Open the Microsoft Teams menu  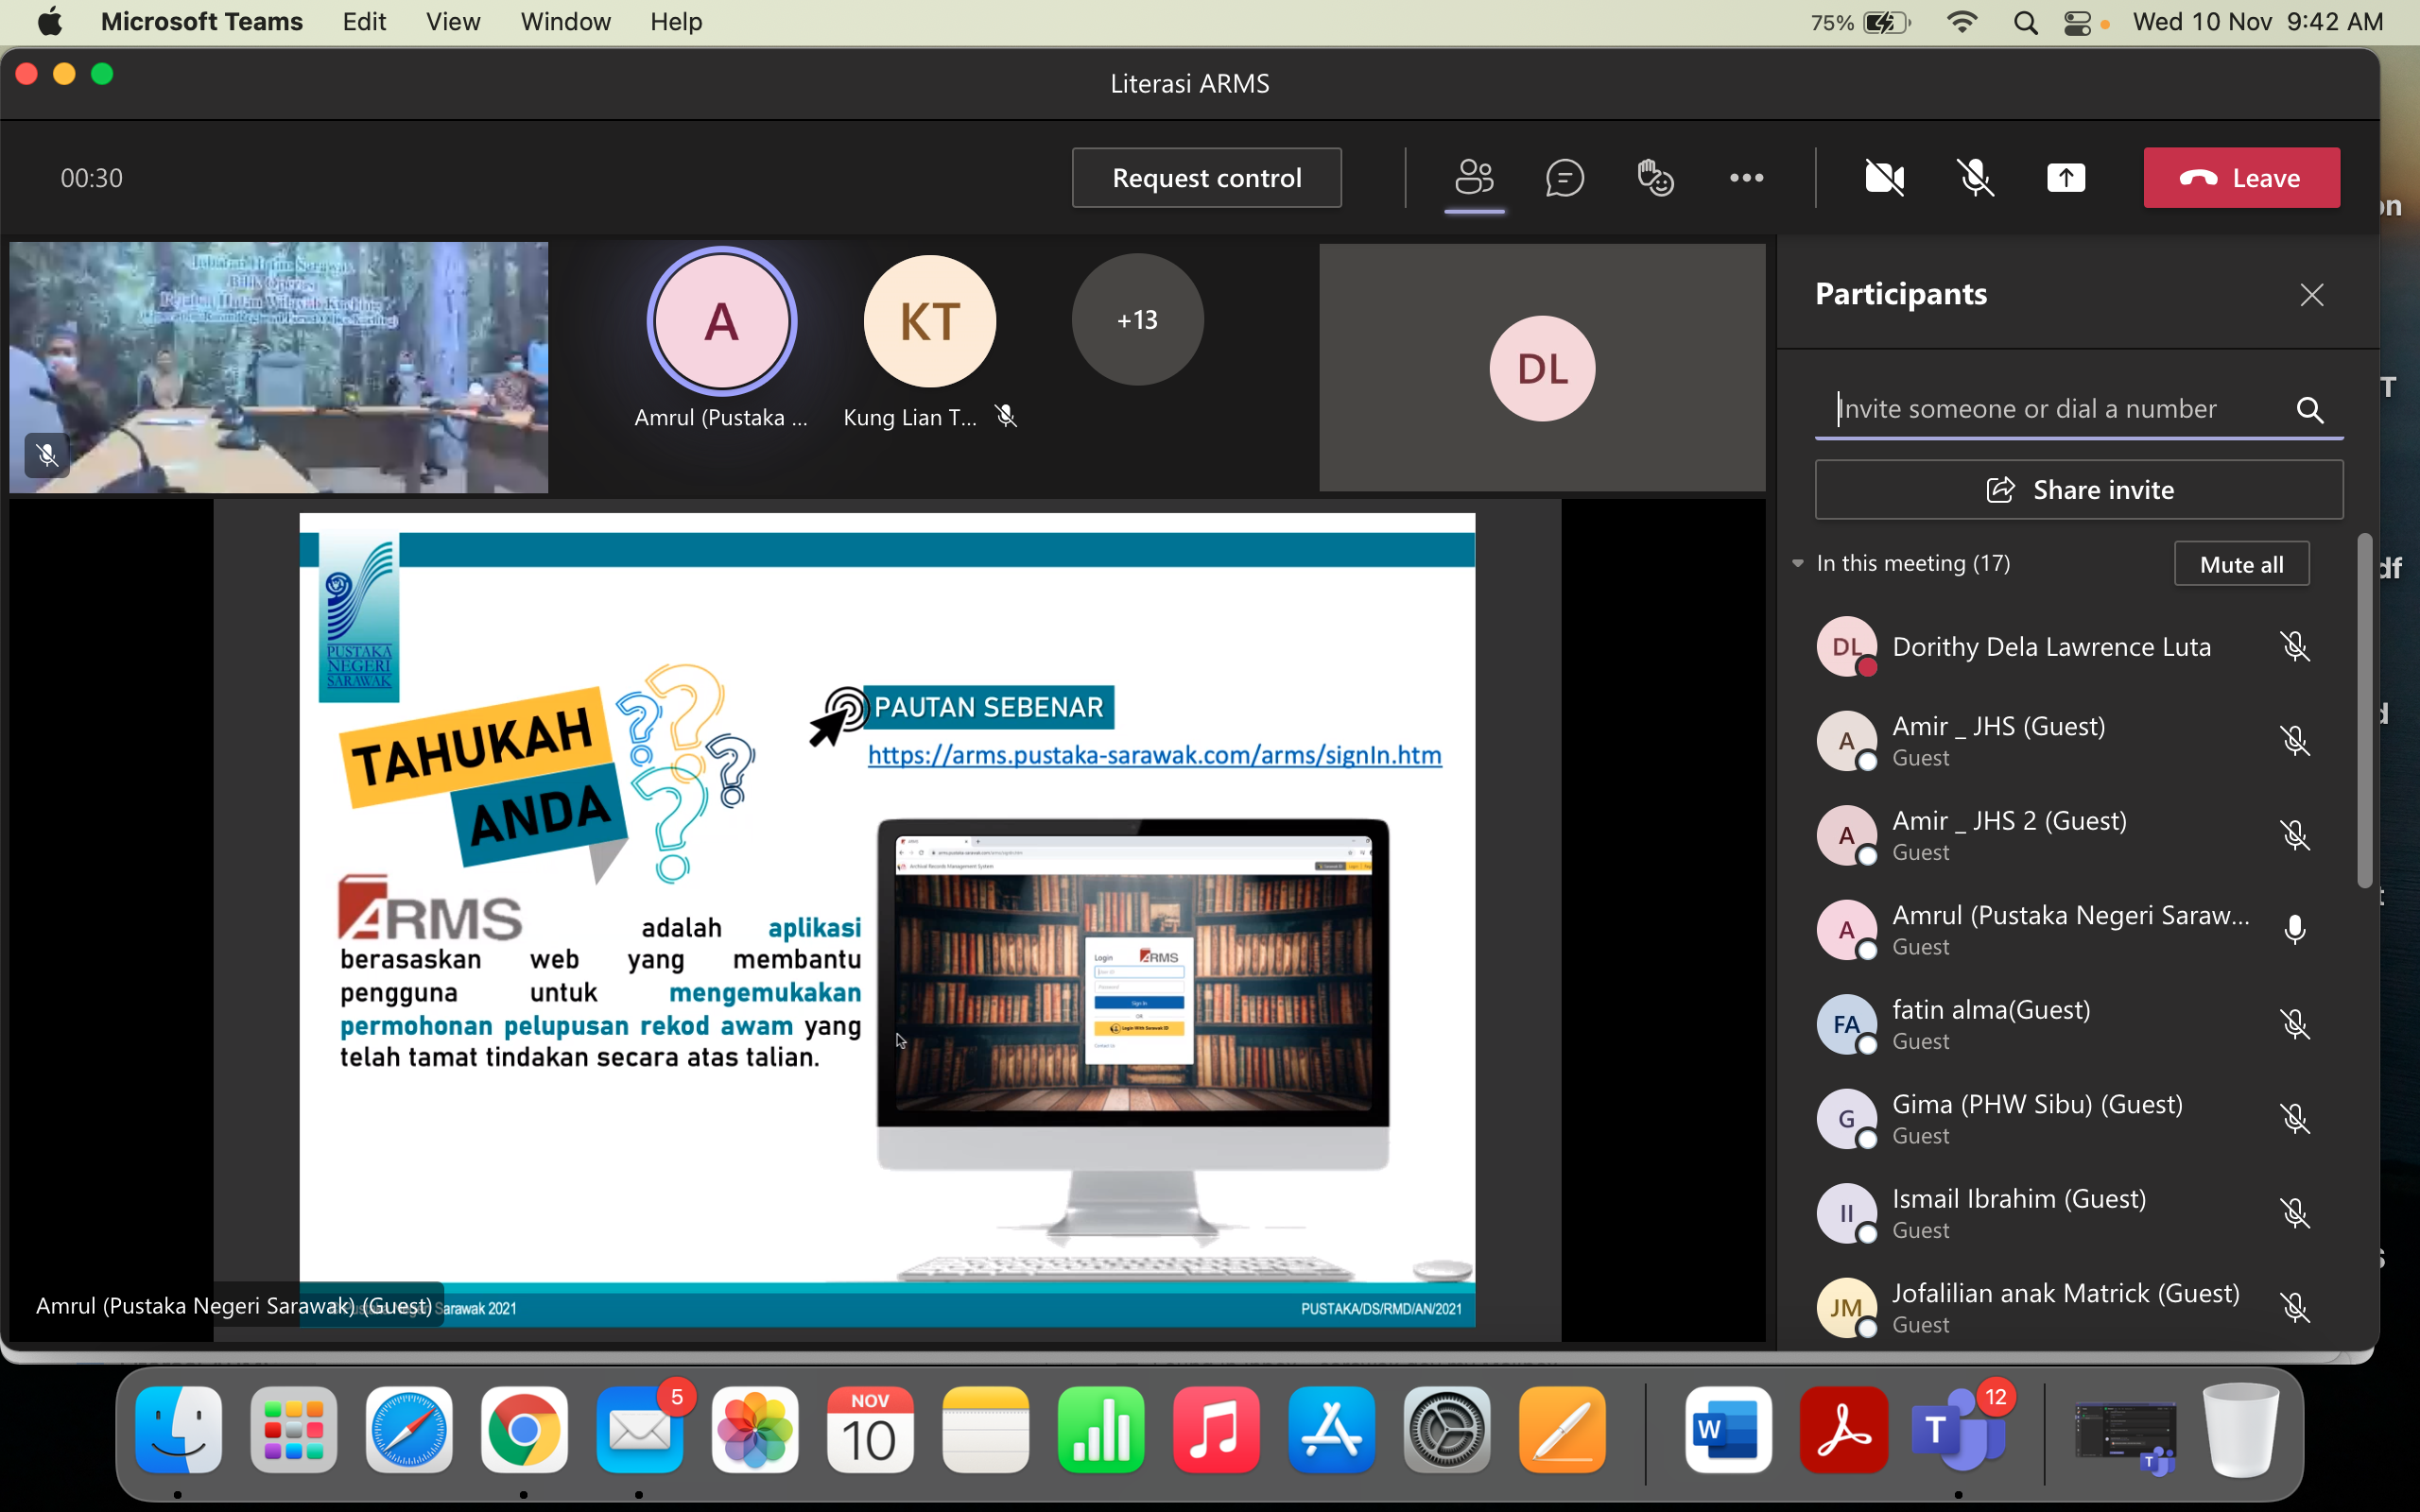(x=201, y=22)
